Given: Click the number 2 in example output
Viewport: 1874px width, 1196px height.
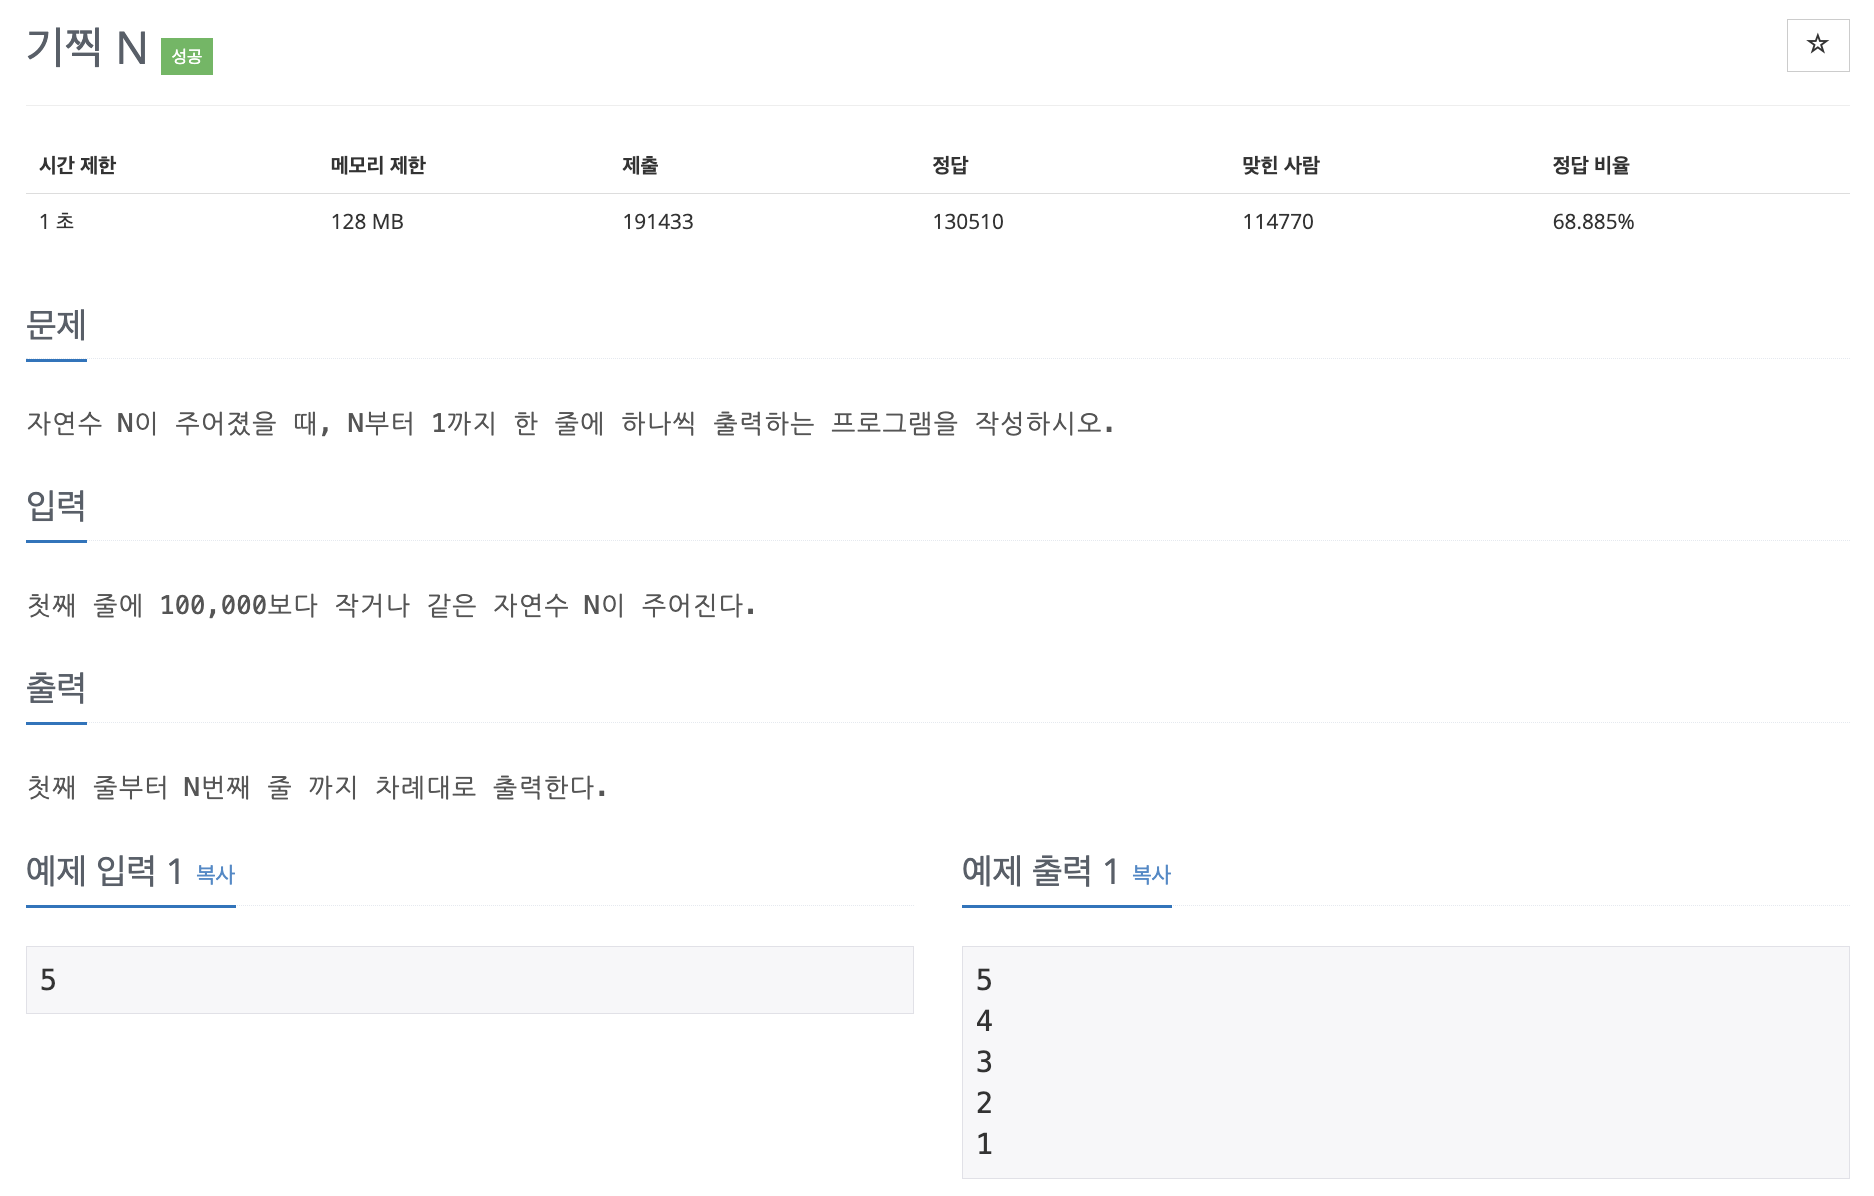Looking at the screenshot, I should (984, 1103).
